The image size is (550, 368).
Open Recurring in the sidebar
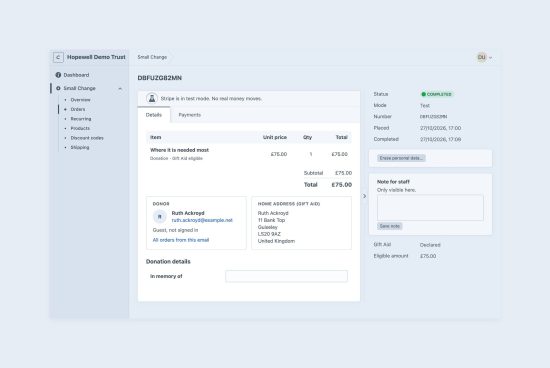[x=81, y=119]
